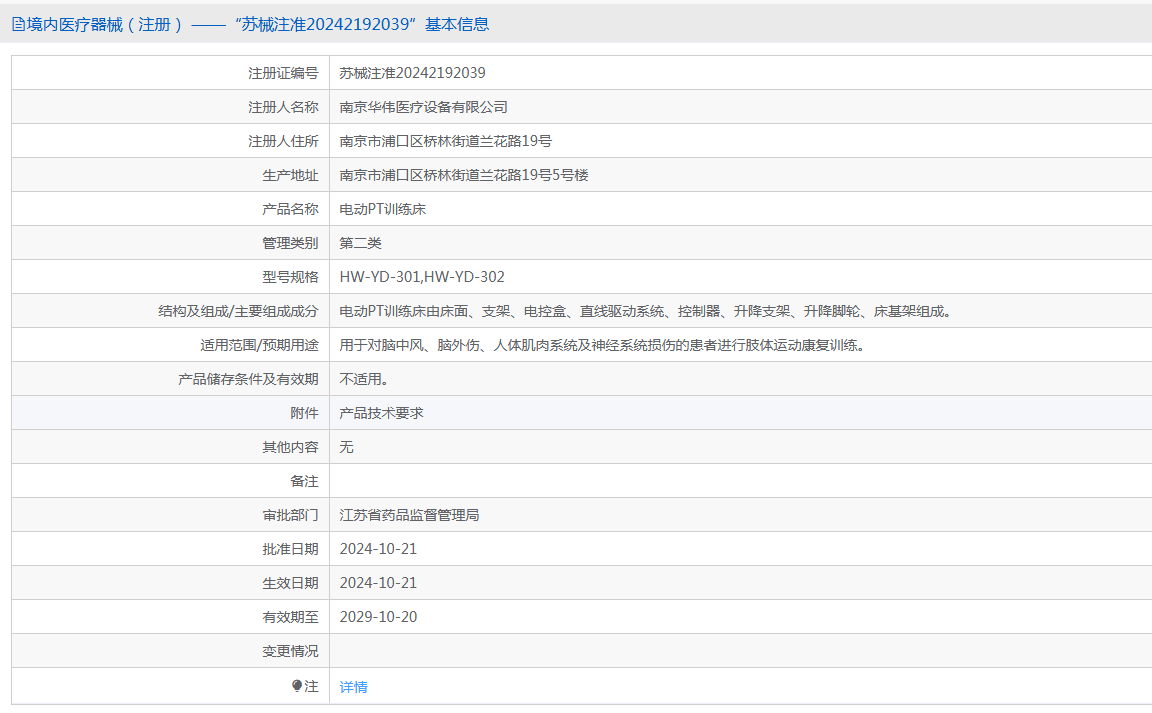Click the intended use text 用于对脑中风
Screen dimensions: 1152x713
602,345
